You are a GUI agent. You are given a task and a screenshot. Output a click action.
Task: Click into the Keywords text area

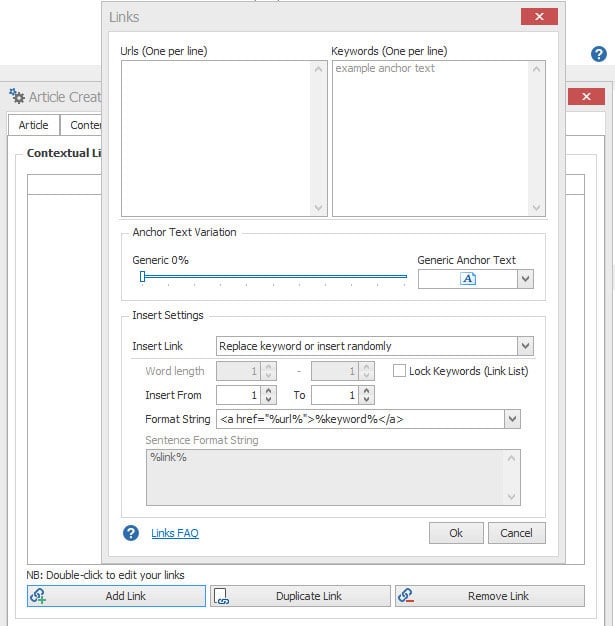pos(430,139)
